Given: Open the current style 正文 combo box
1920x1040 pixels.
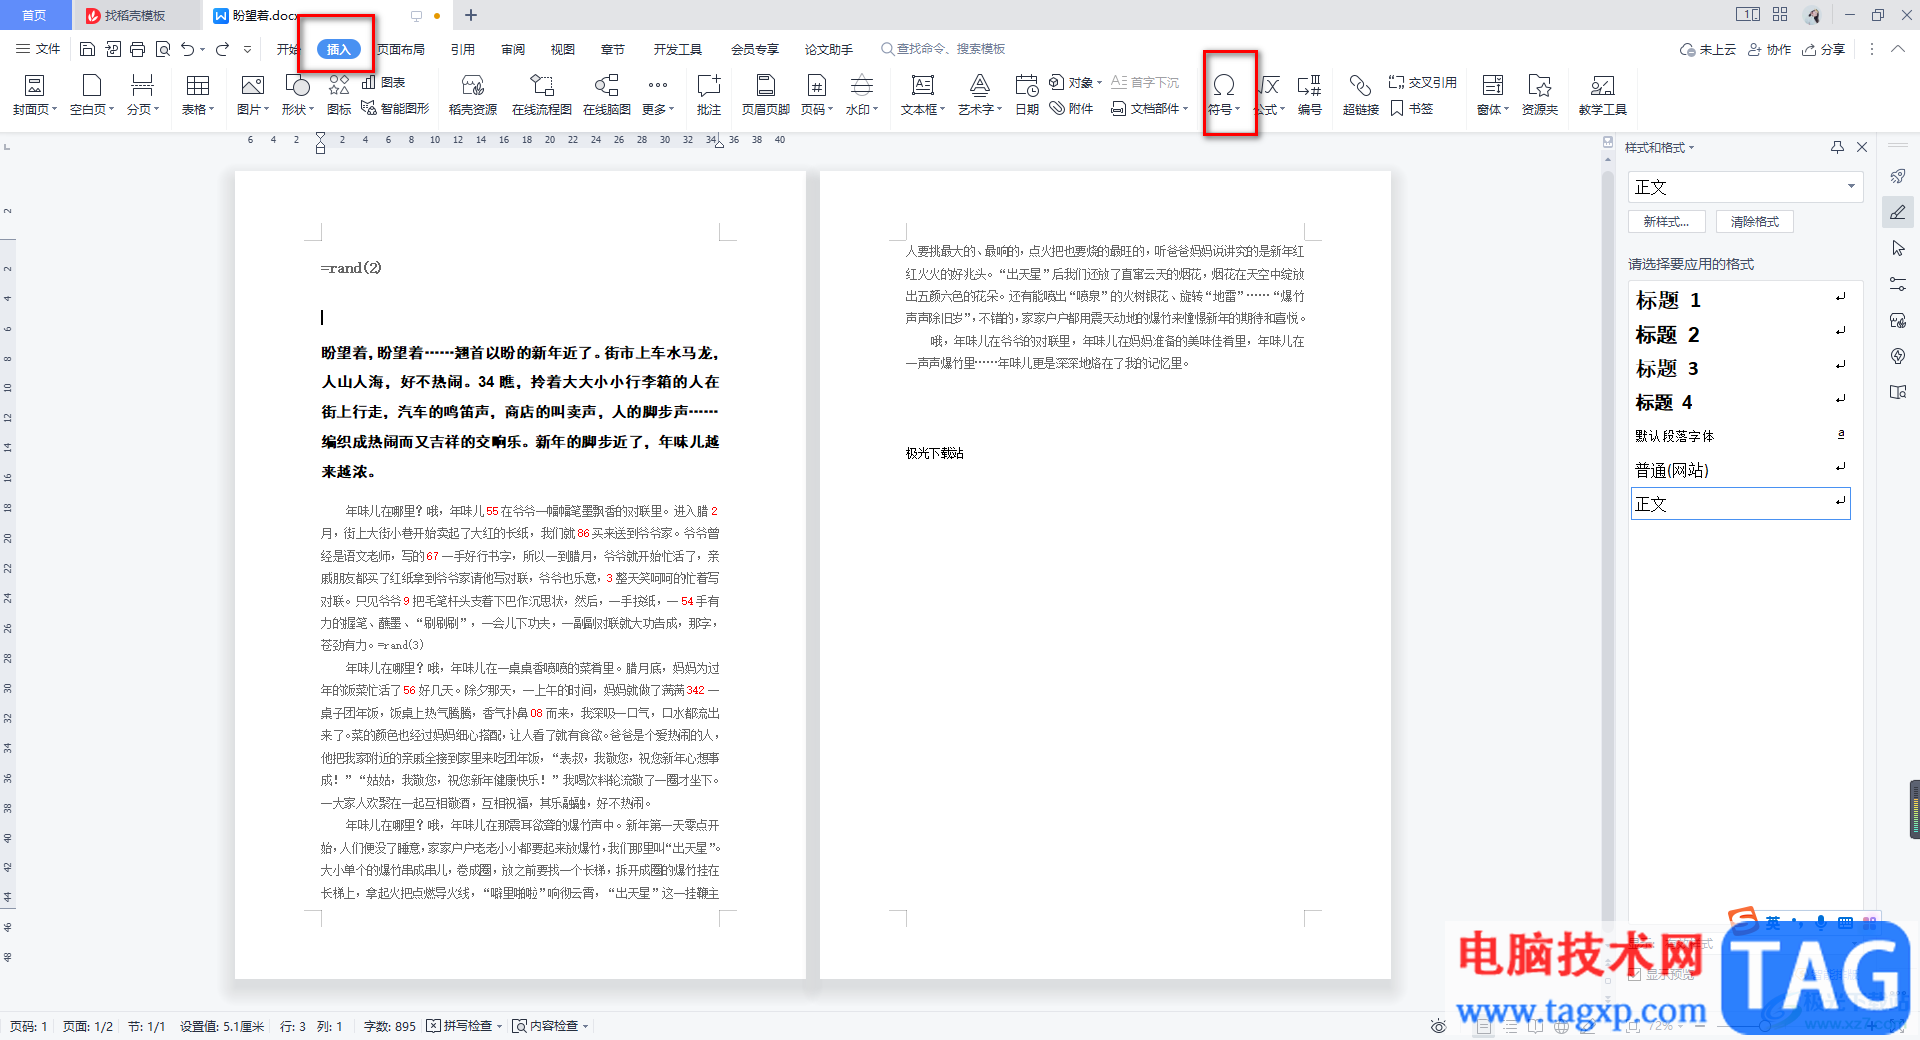Looking at the screenshot, I should coord(1745,187).
